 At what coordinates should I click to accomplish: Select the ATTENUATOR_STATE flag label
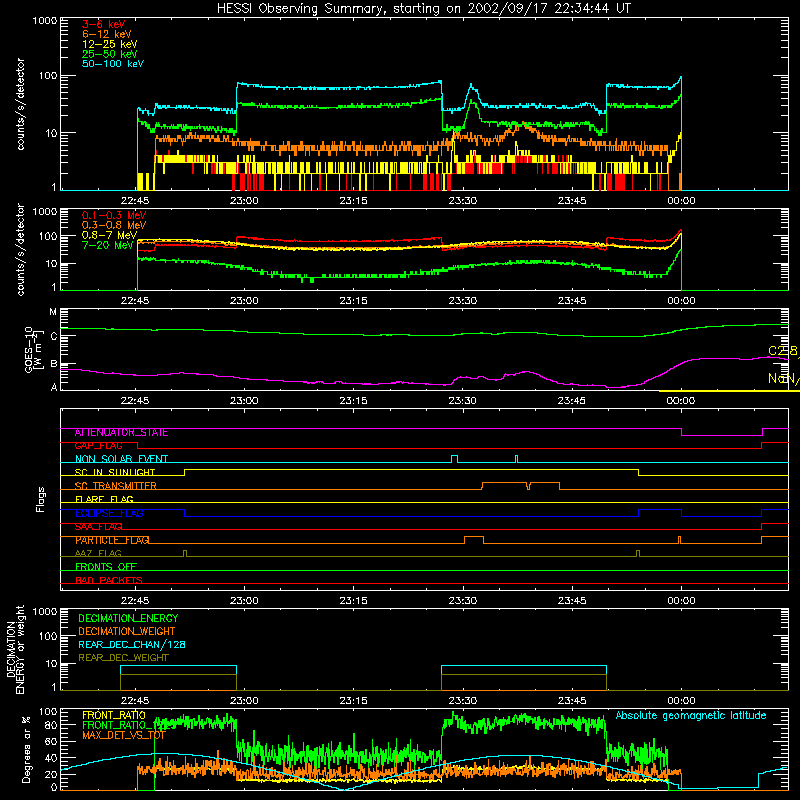[x=121, y=433]
